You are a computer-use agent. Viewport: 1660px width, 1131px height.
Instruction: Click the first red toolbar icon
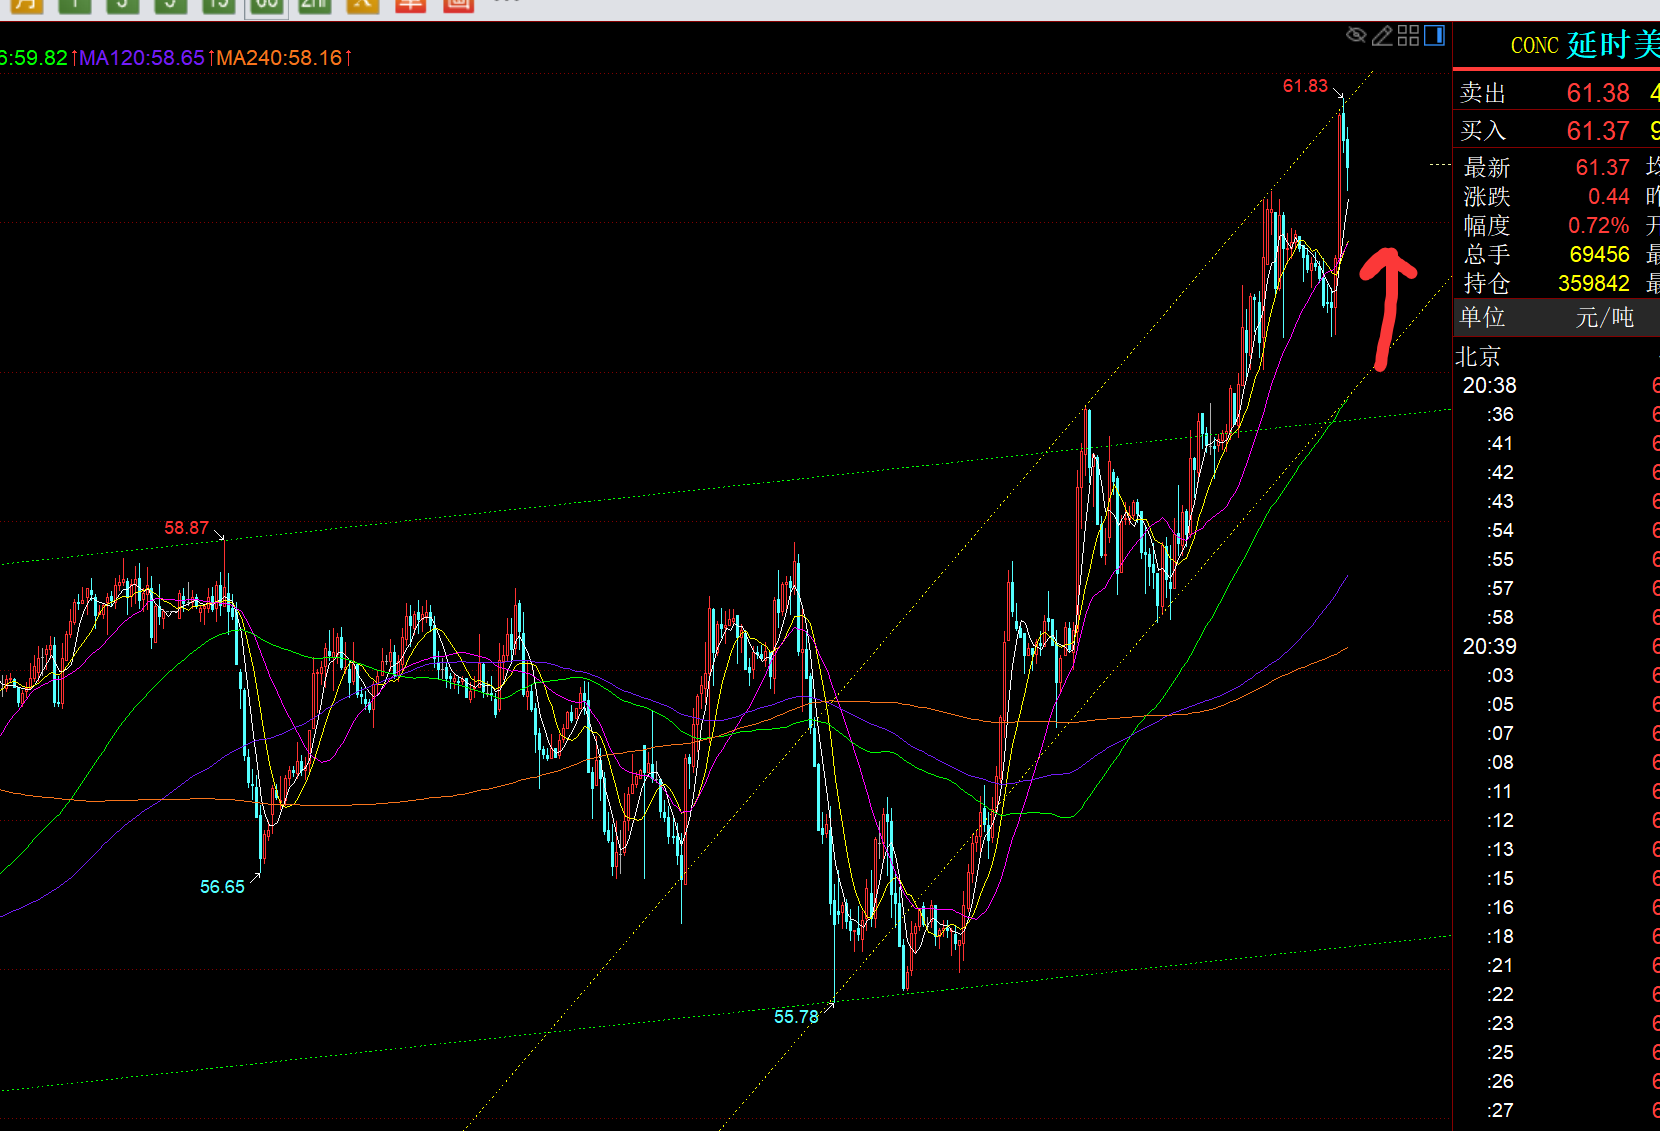410,5
